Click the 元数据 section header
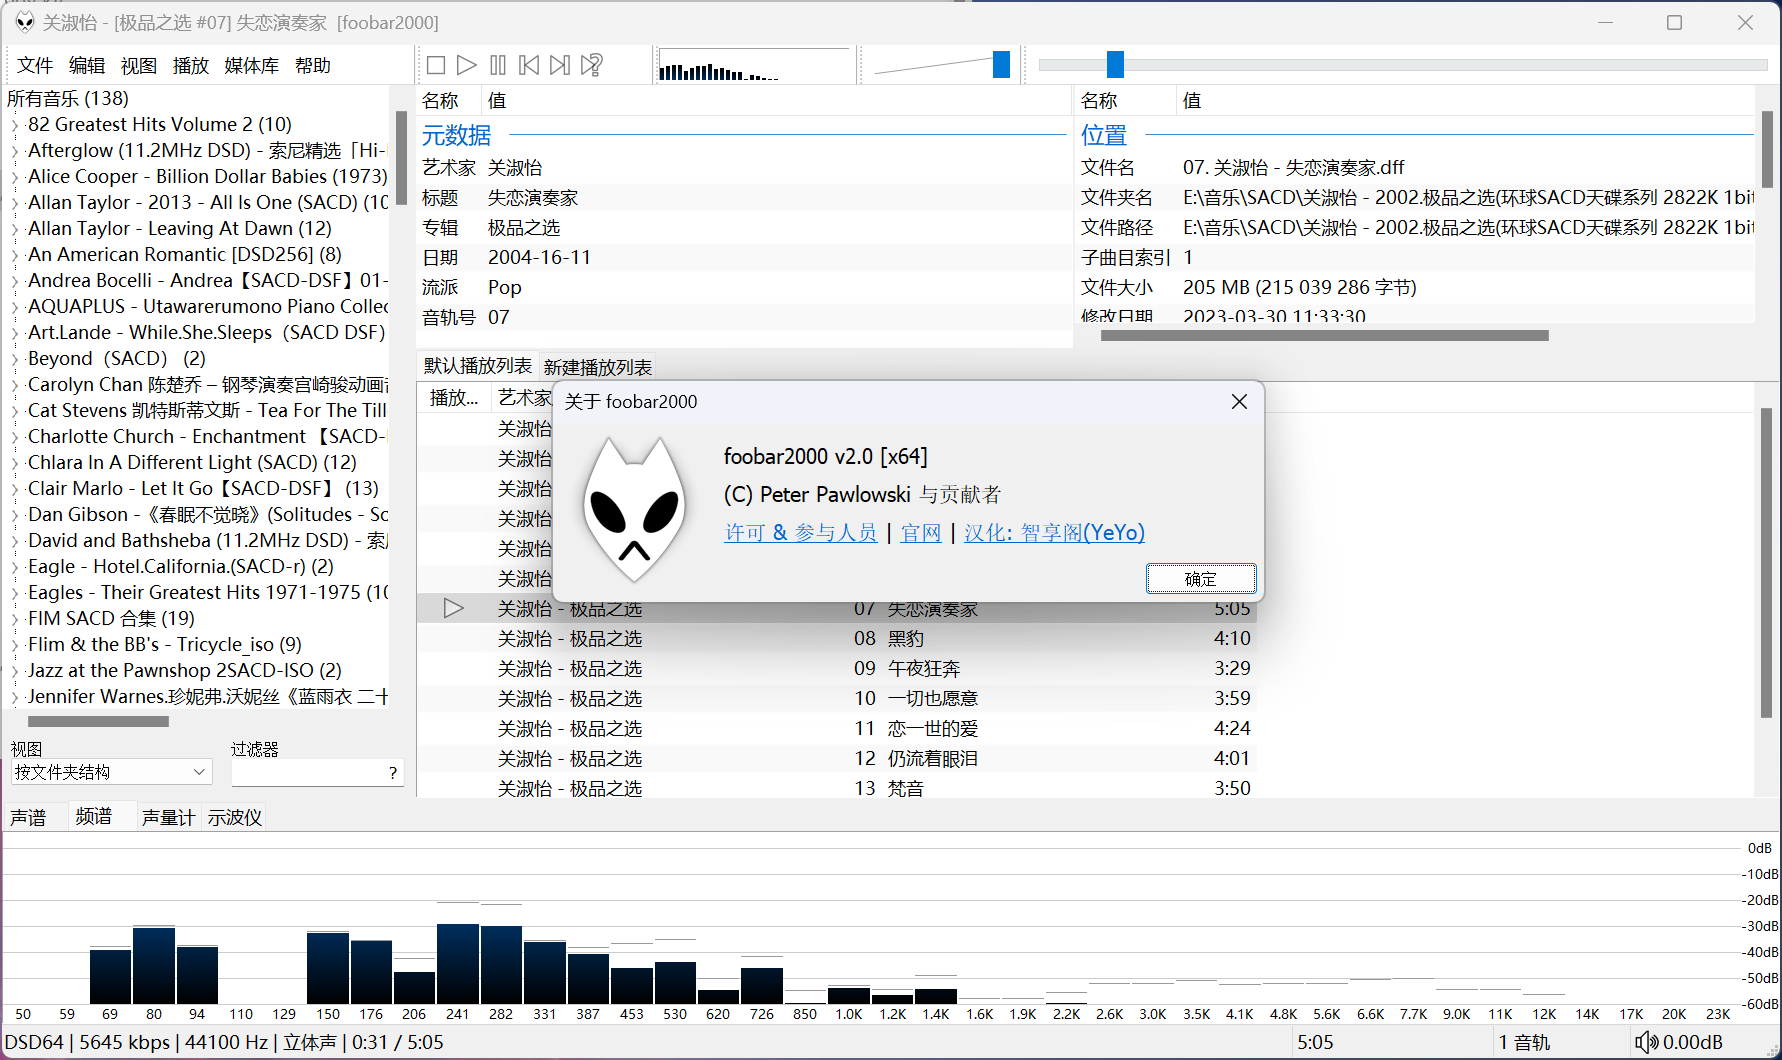 click(456, 135)
